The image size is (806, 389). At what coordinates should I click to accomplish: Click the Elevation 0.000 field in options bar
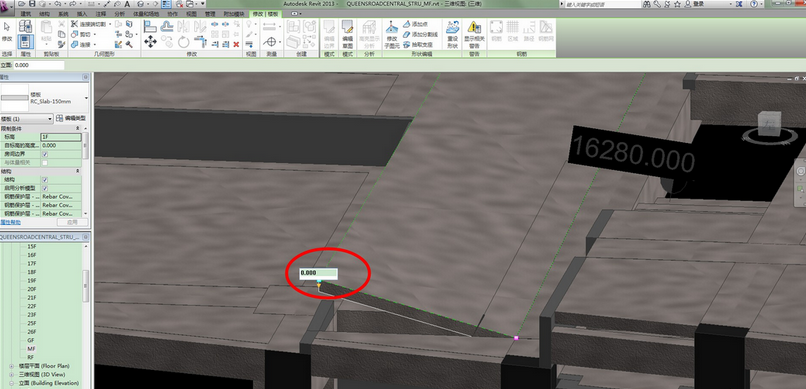39,65
